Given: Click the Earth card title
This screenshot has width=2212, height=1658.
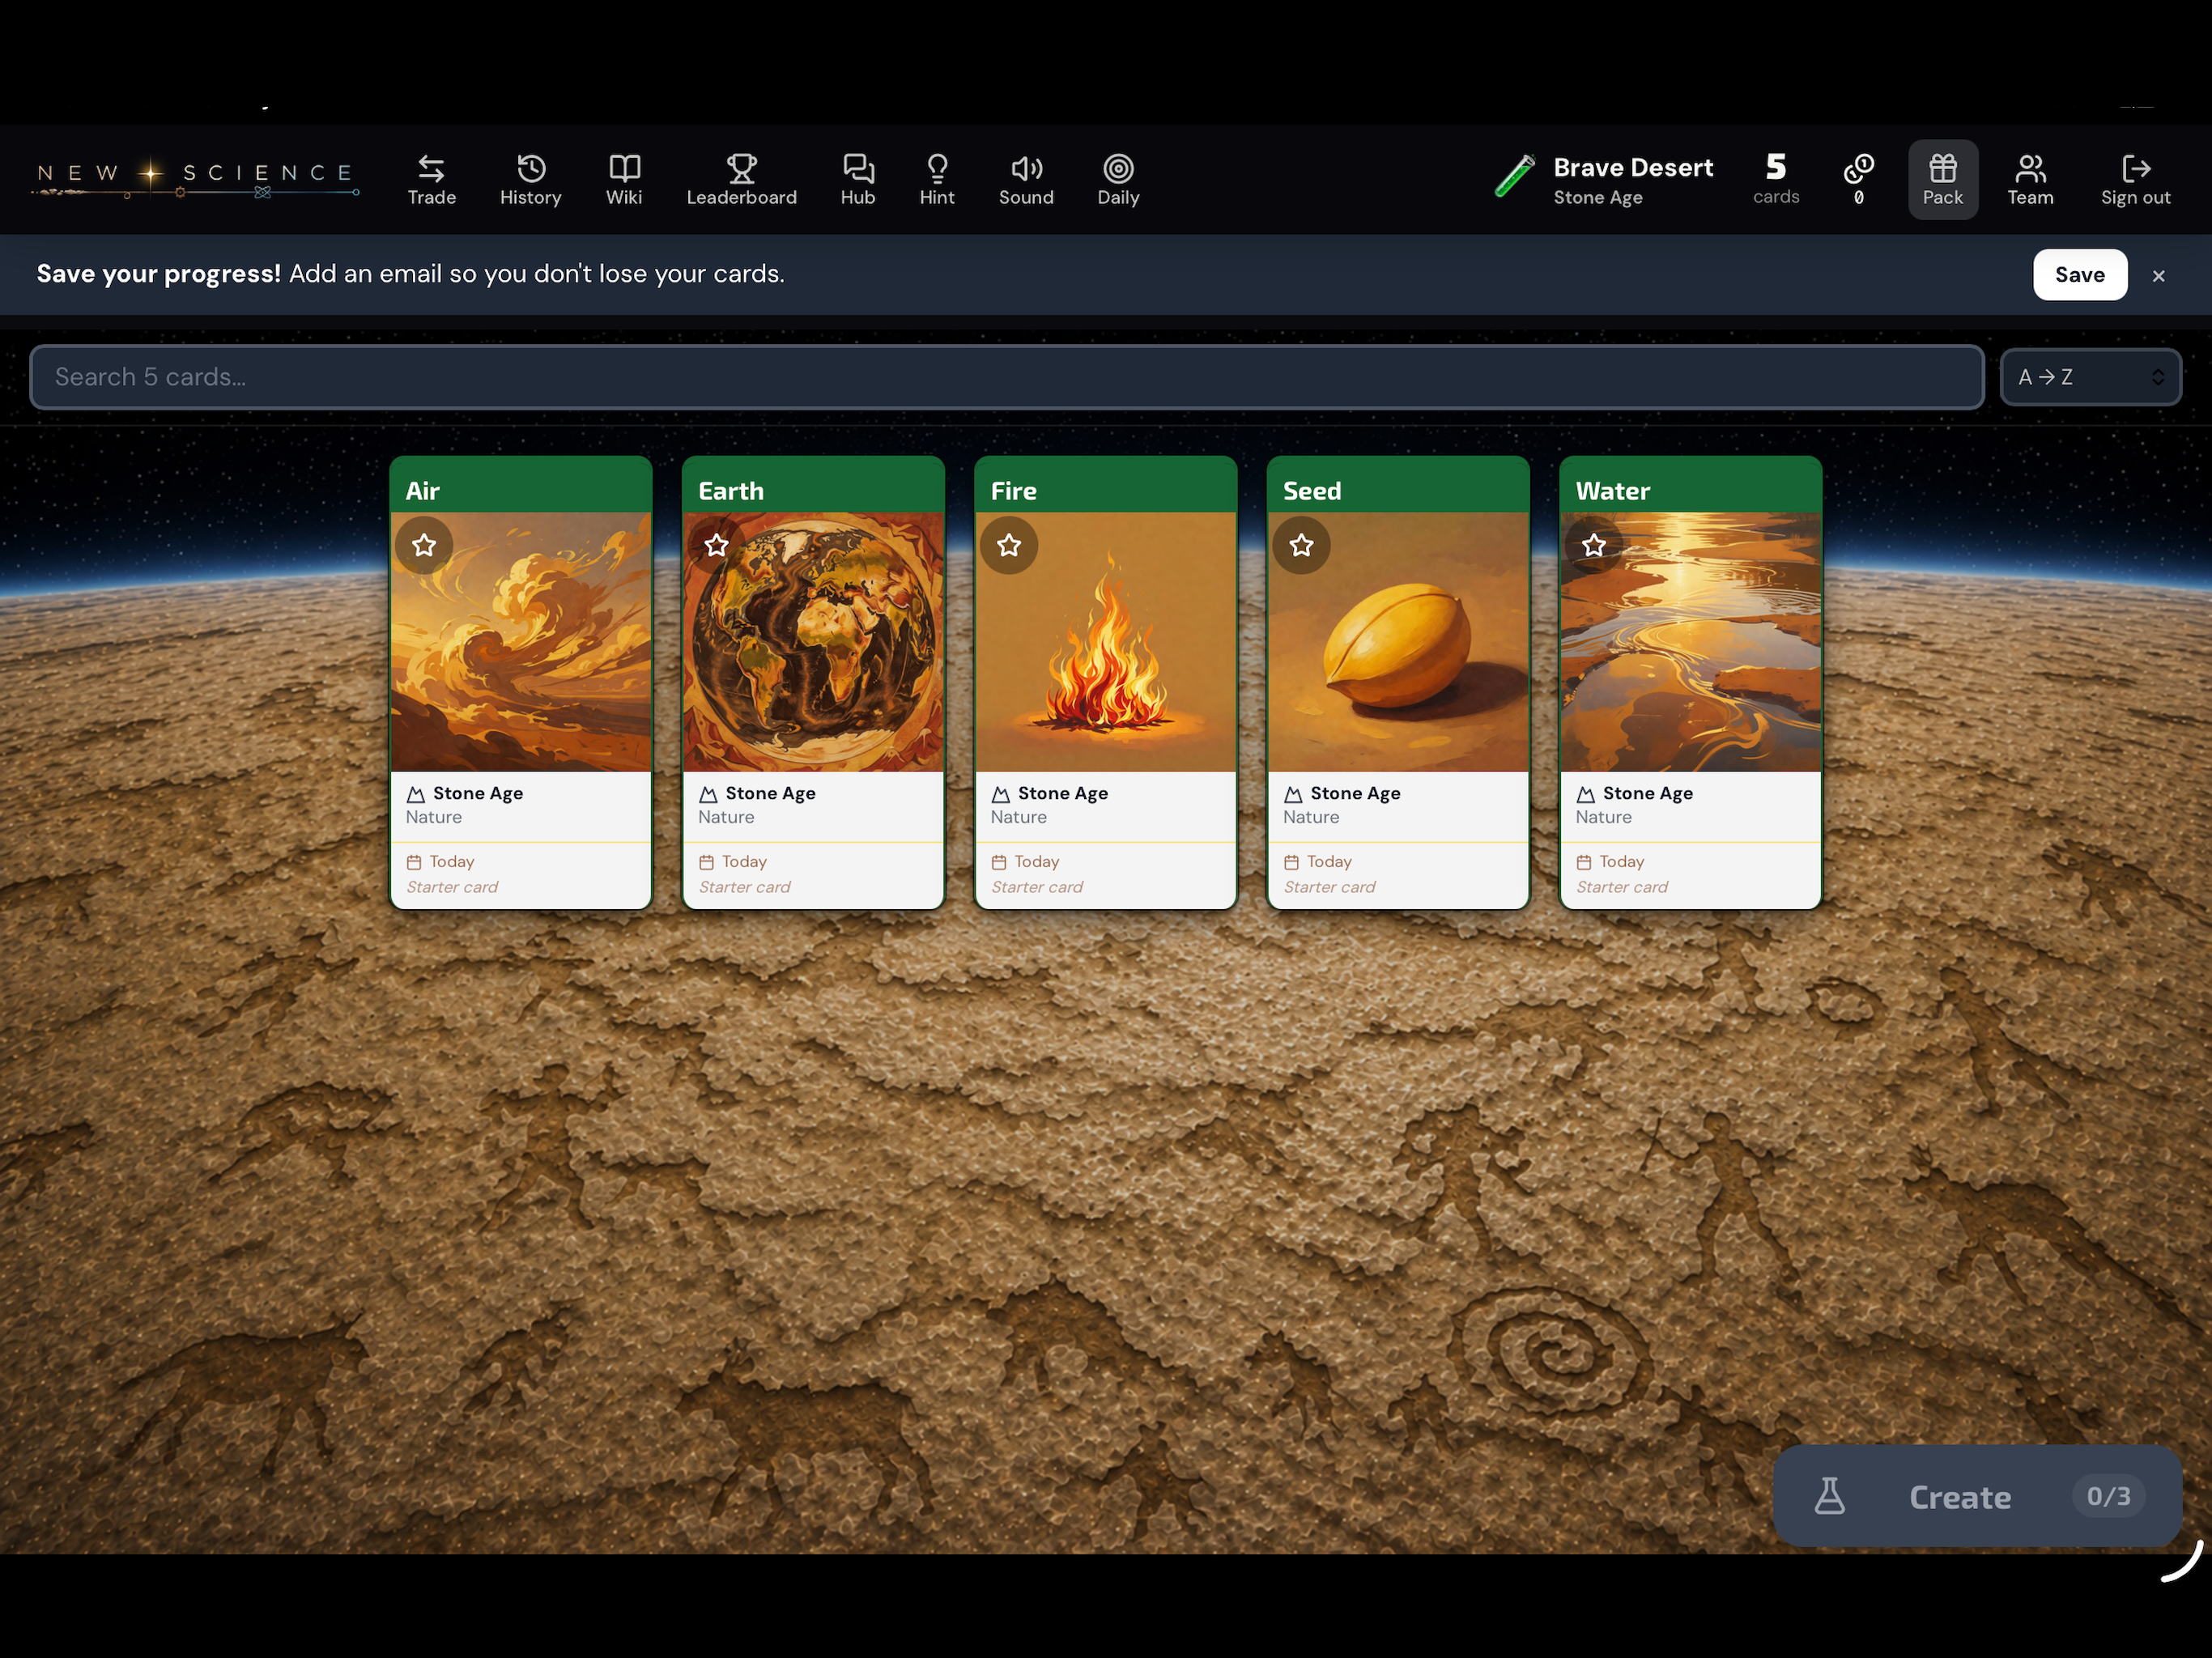Looking at the screenshot, I should tap(731, 491).
